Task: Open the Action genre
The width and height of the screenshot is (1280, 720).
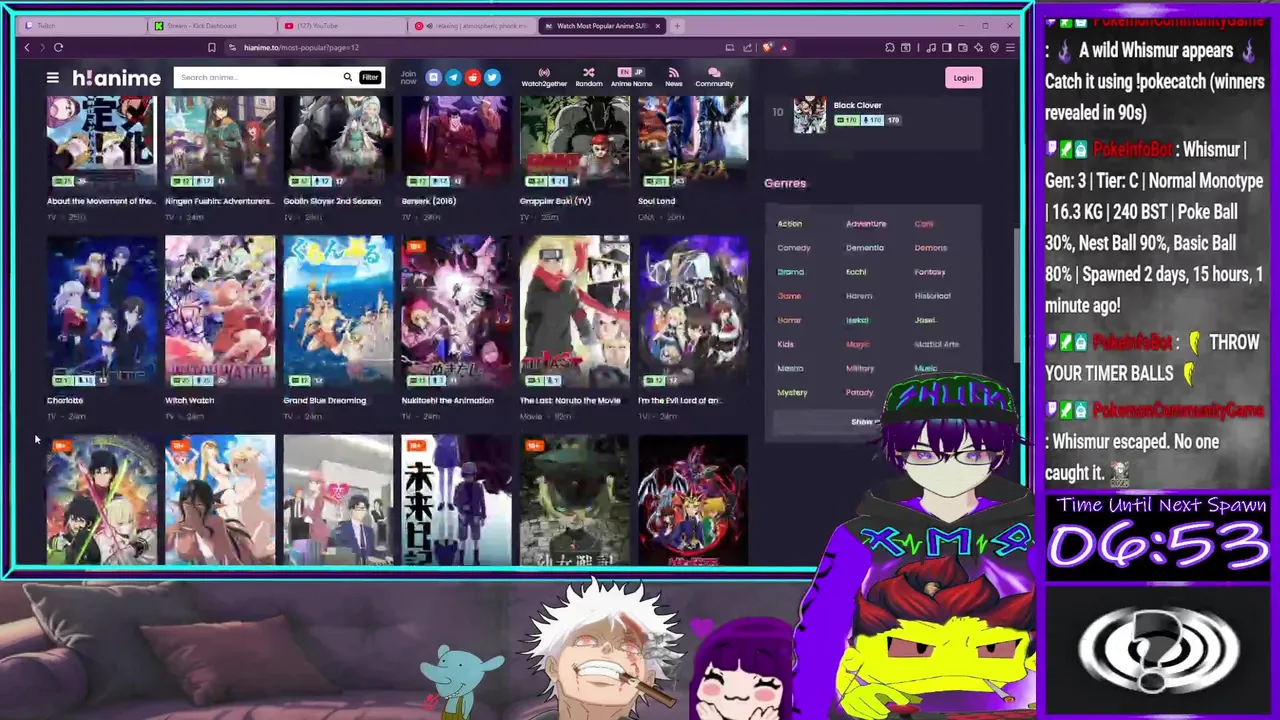Action: pos(790,224)
